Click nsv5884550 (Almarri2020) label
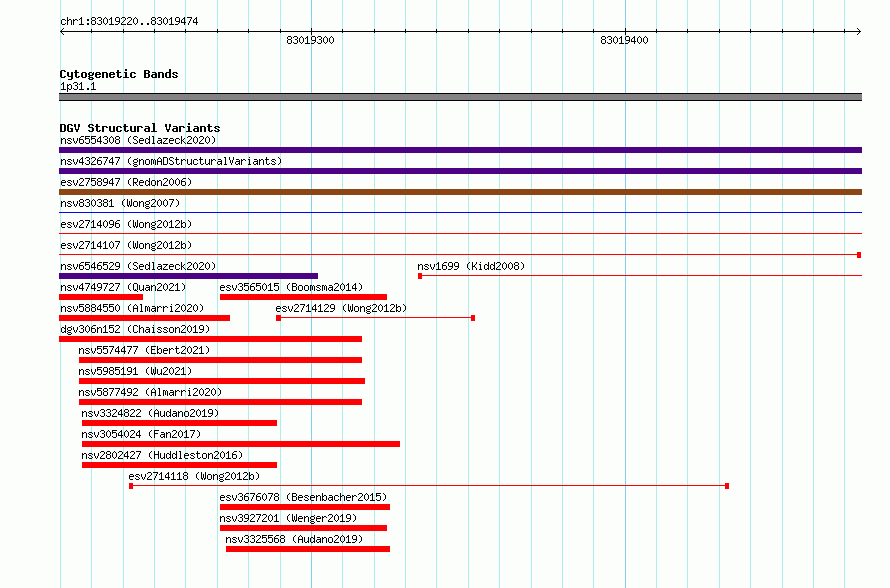 click(132, 308)
